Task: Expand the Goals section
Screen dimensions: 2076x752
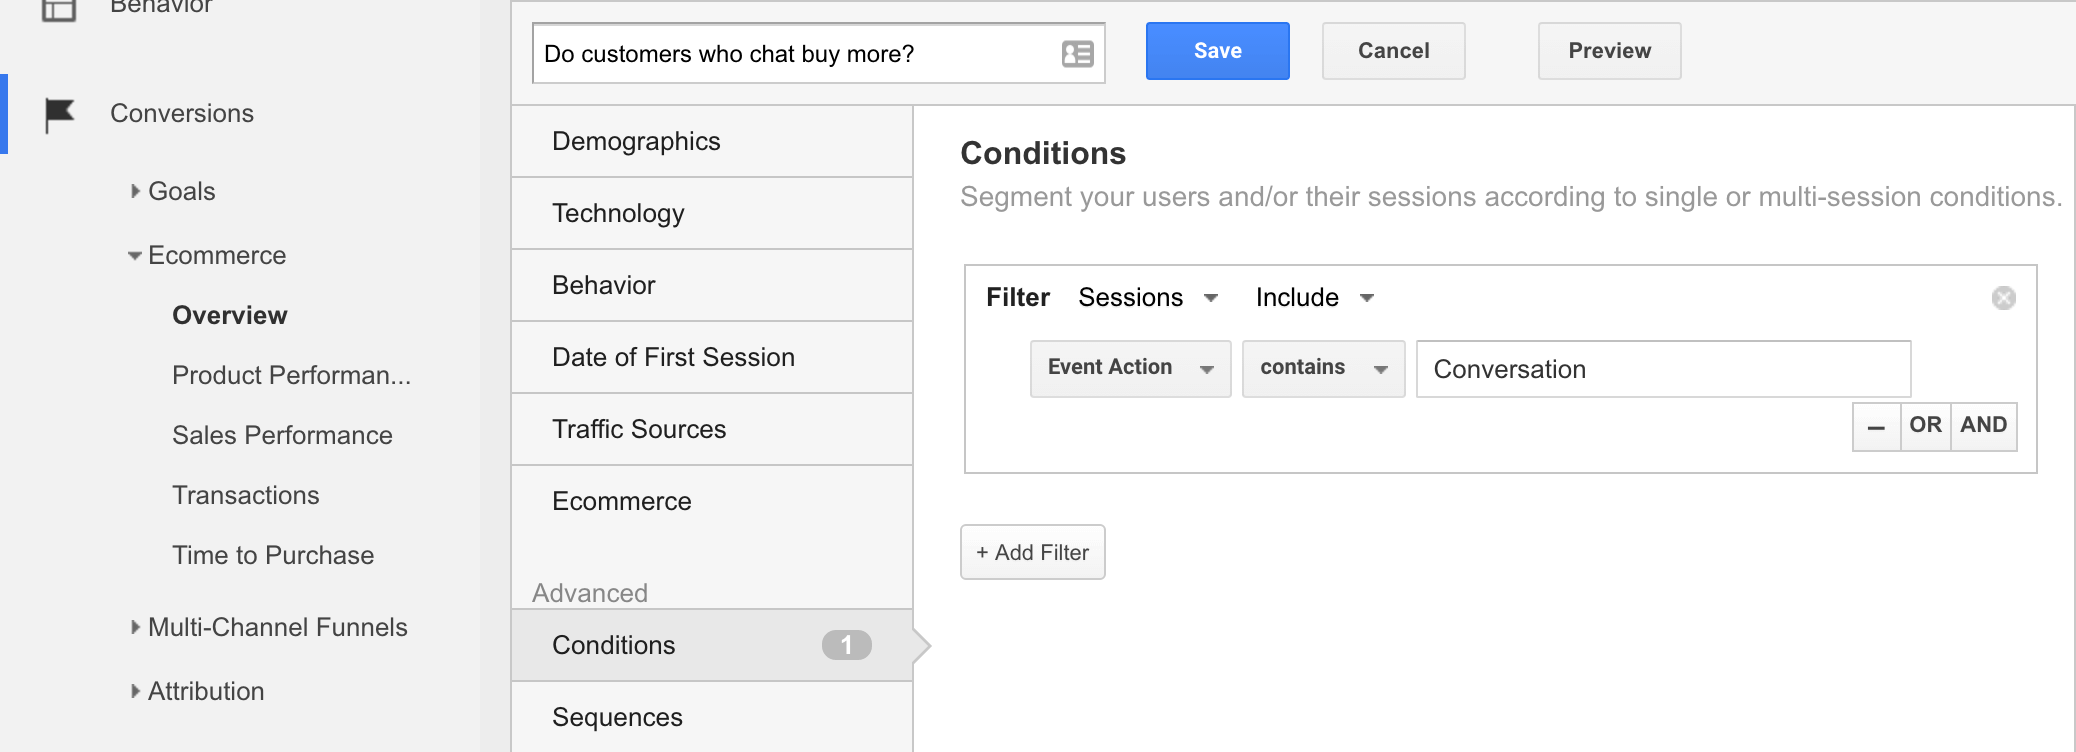Action: pyautogui.click(x=136, y=191)
